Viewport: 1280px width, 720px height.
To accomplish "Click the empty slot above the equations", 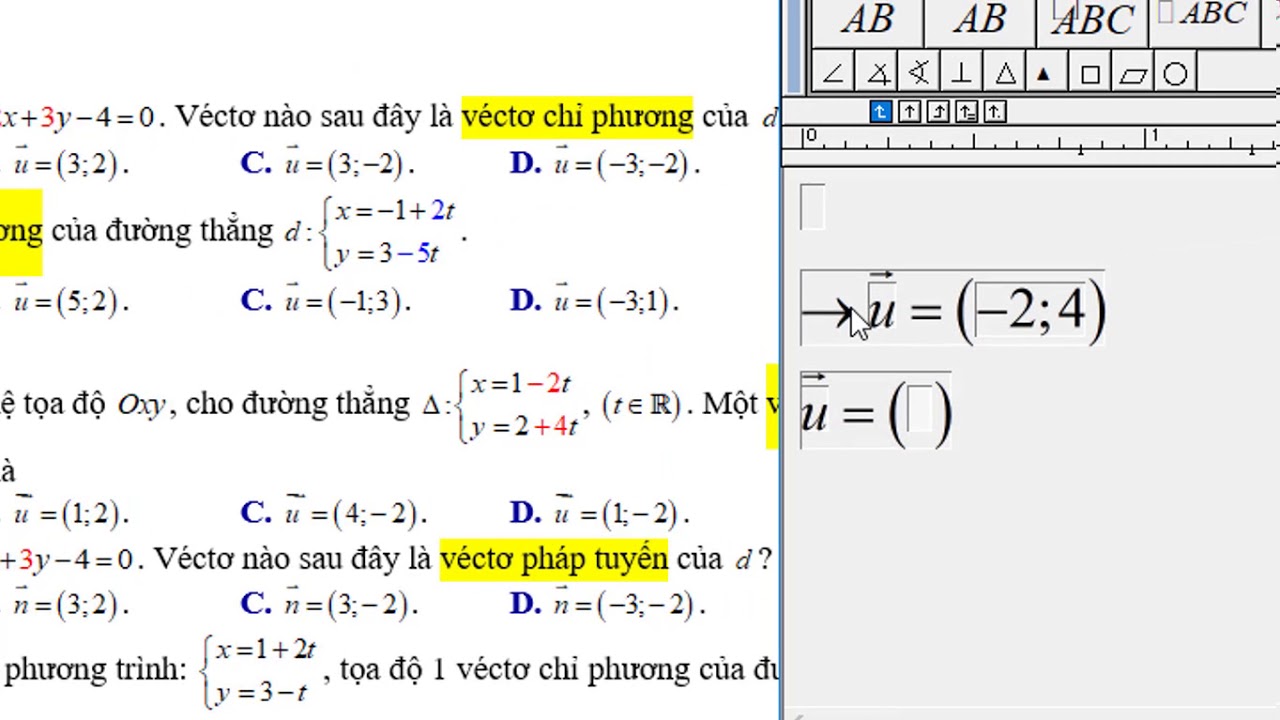I will (813, 208).
